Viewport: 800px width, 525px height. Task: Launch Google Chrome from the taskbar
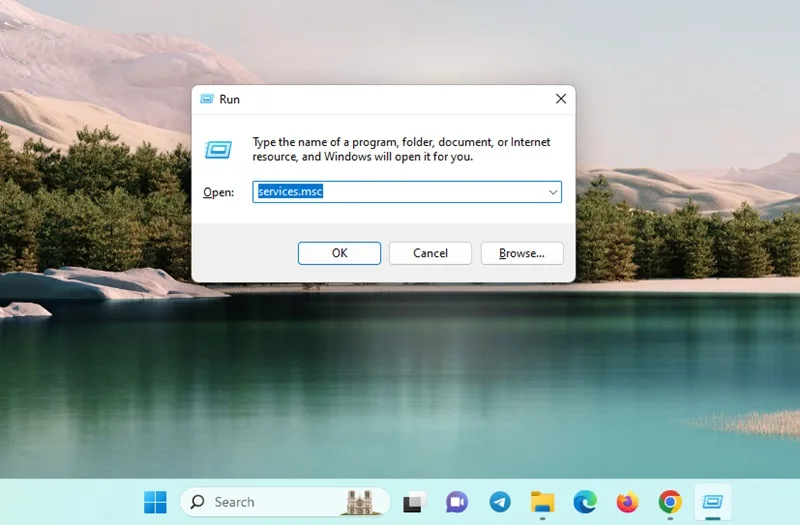670,502
